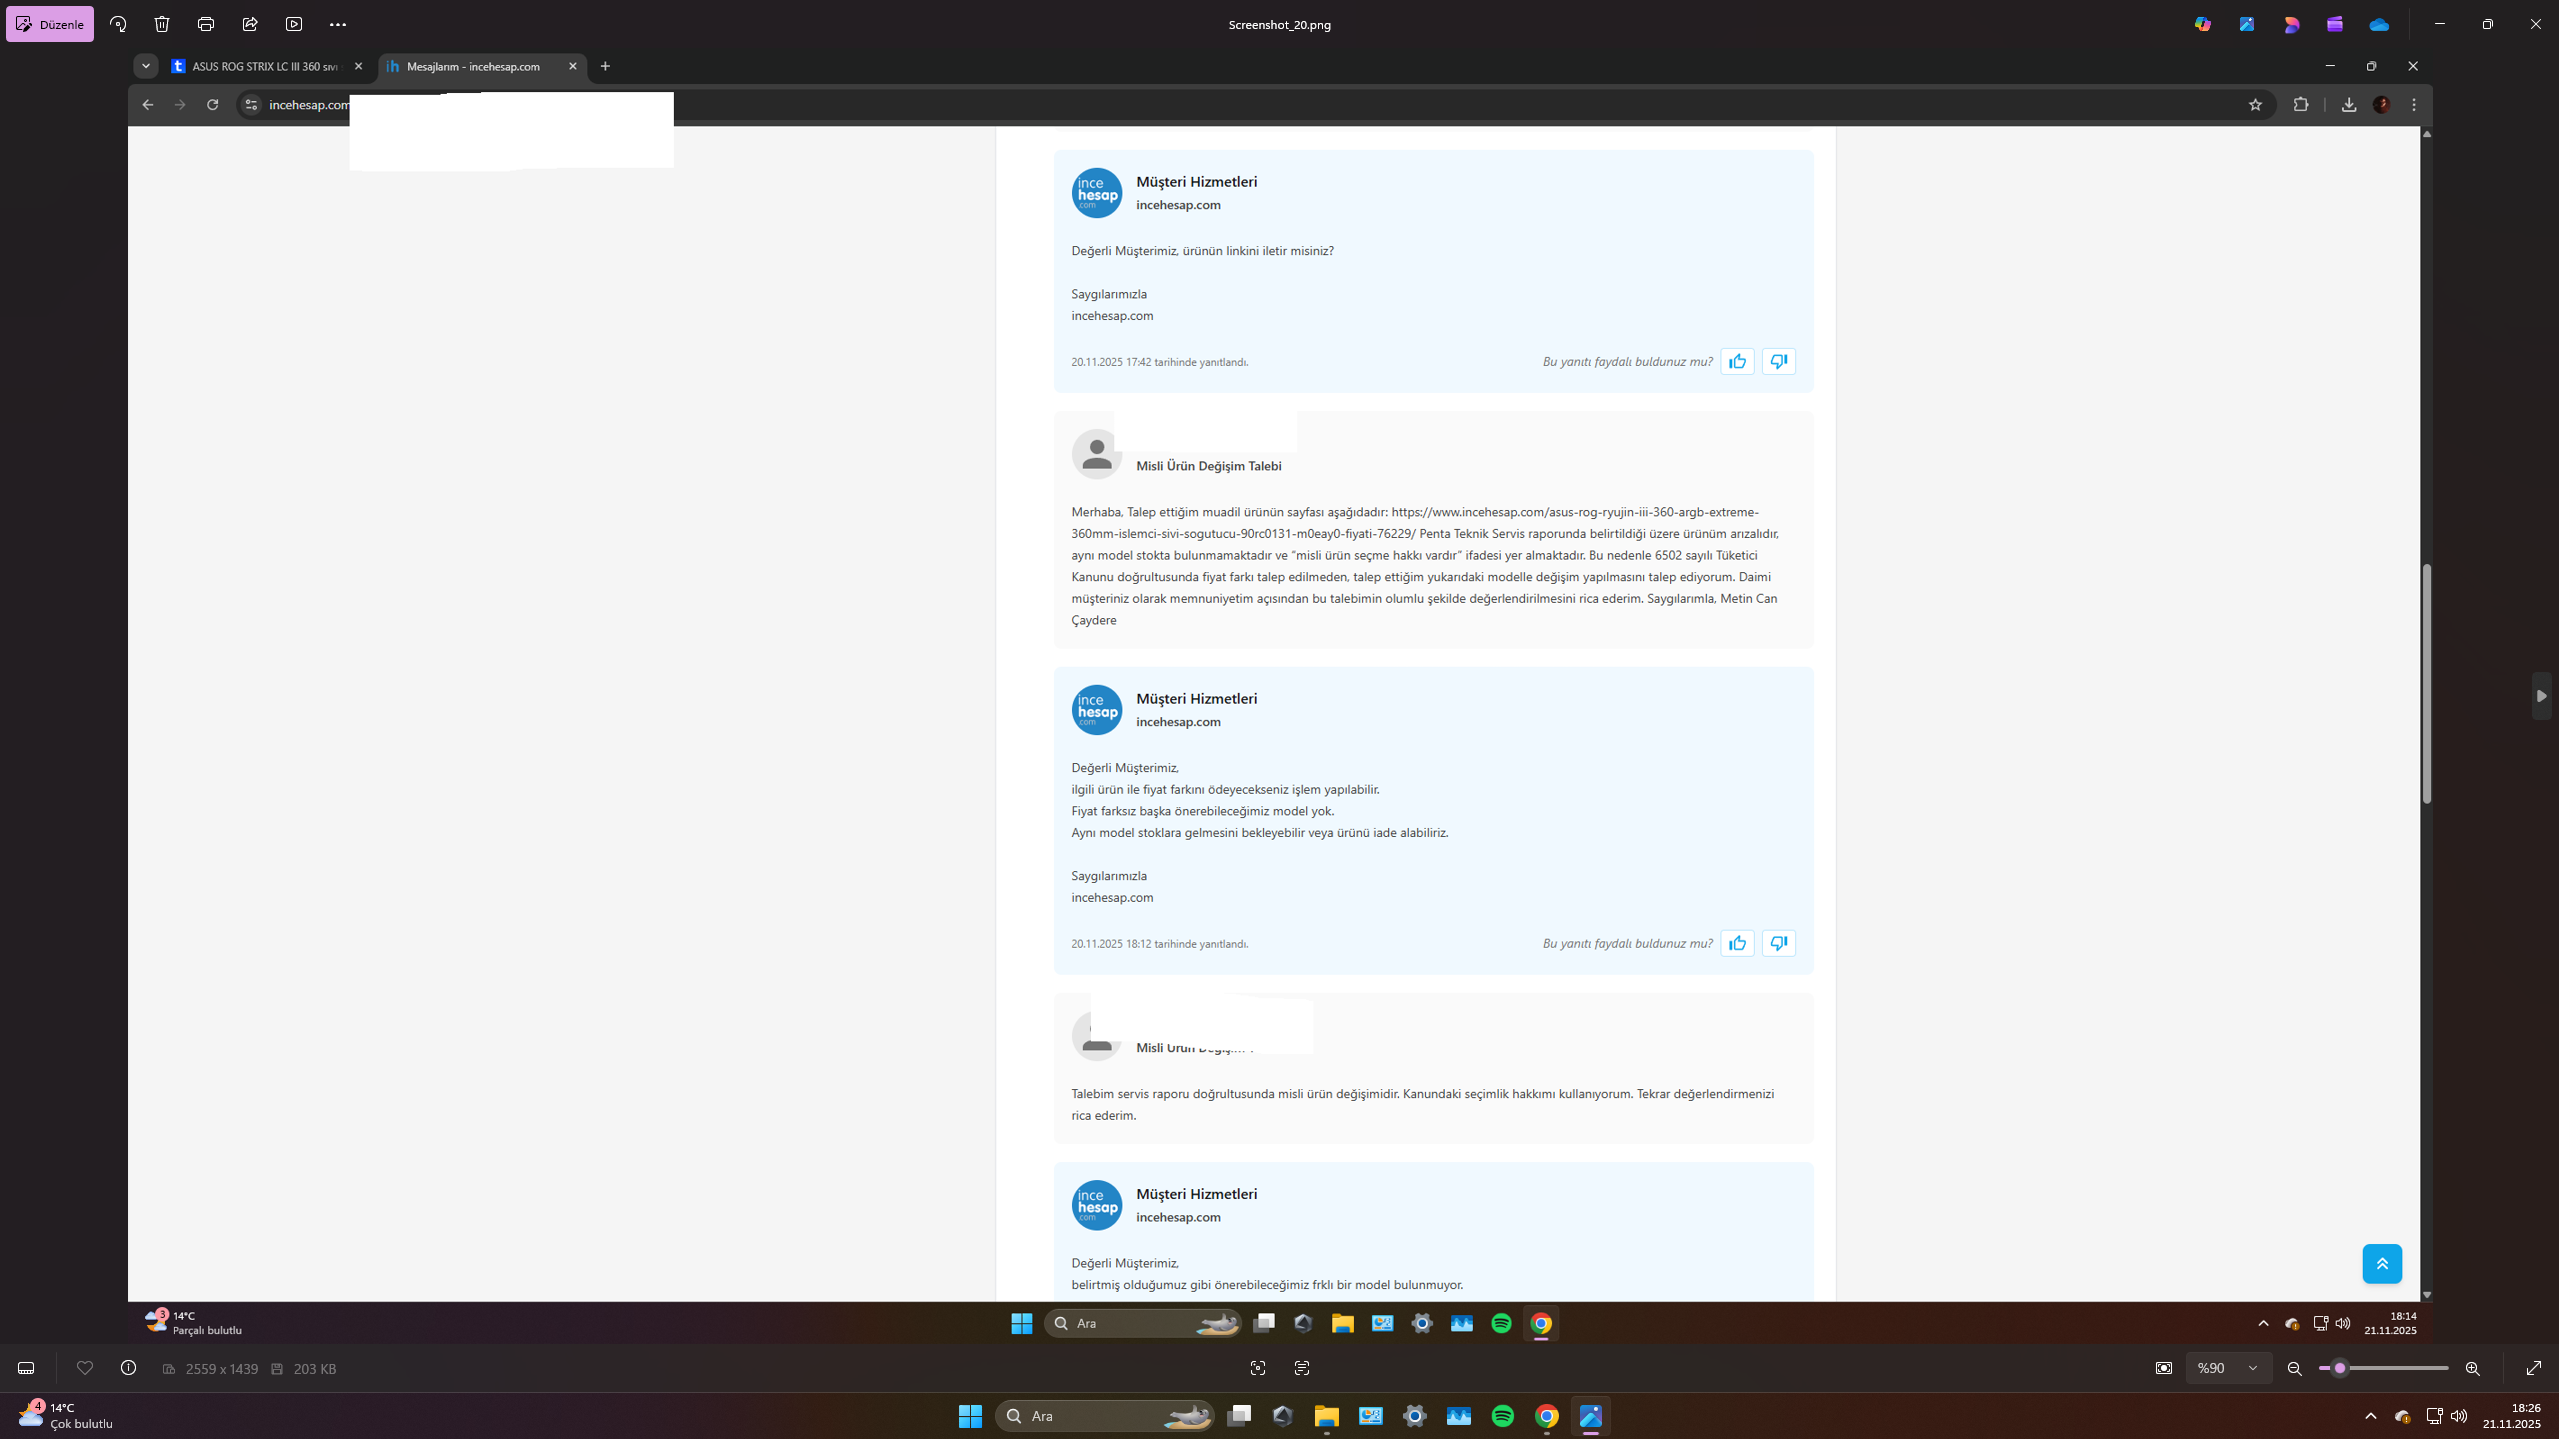Screen dimensions: 2559x1439
Task: Open the Çok bulutlu weather widget
Action: (66, 1416)
